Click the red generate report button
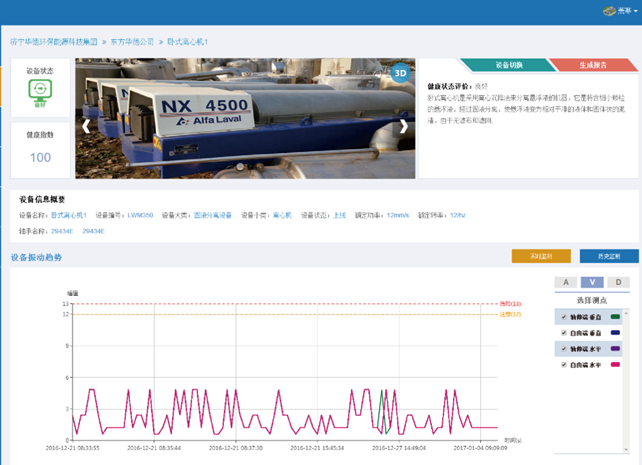The height and width of the screenshot is (465, 642). pos(592,65)
